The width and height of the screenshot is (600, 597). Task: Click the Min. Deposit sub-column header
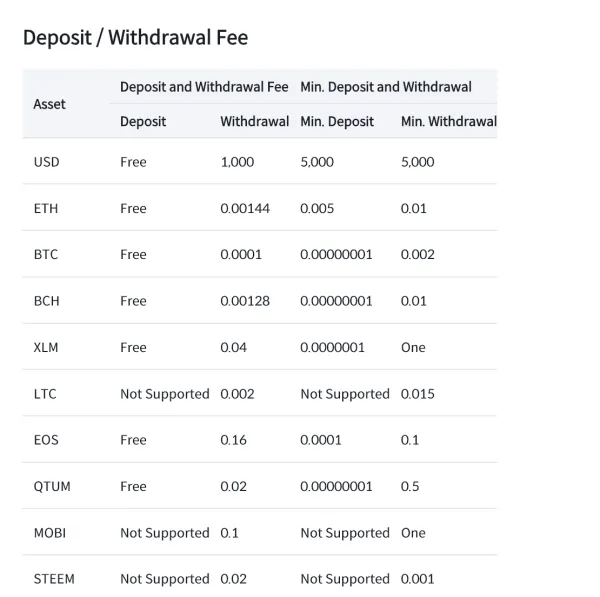337,121
